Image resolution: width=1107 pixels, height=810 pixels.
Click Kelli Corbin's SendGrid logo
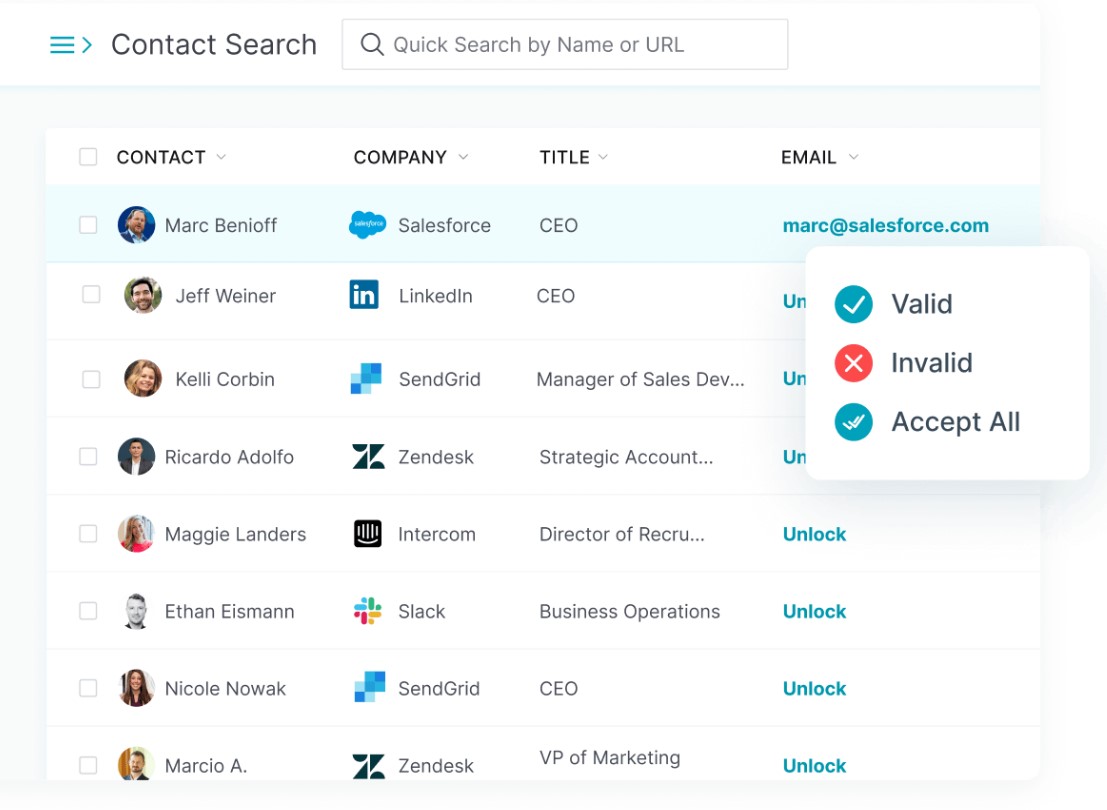[366, 379]
